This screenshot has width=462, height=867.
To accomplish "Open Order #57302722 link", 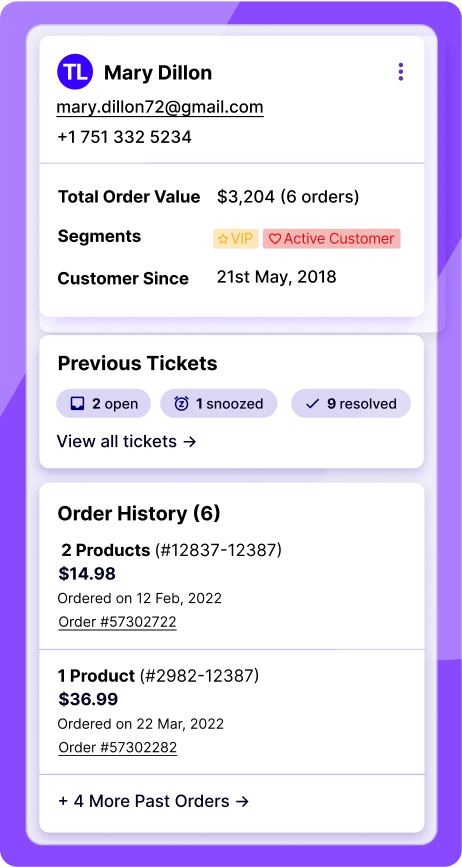I will coord(118,622).
